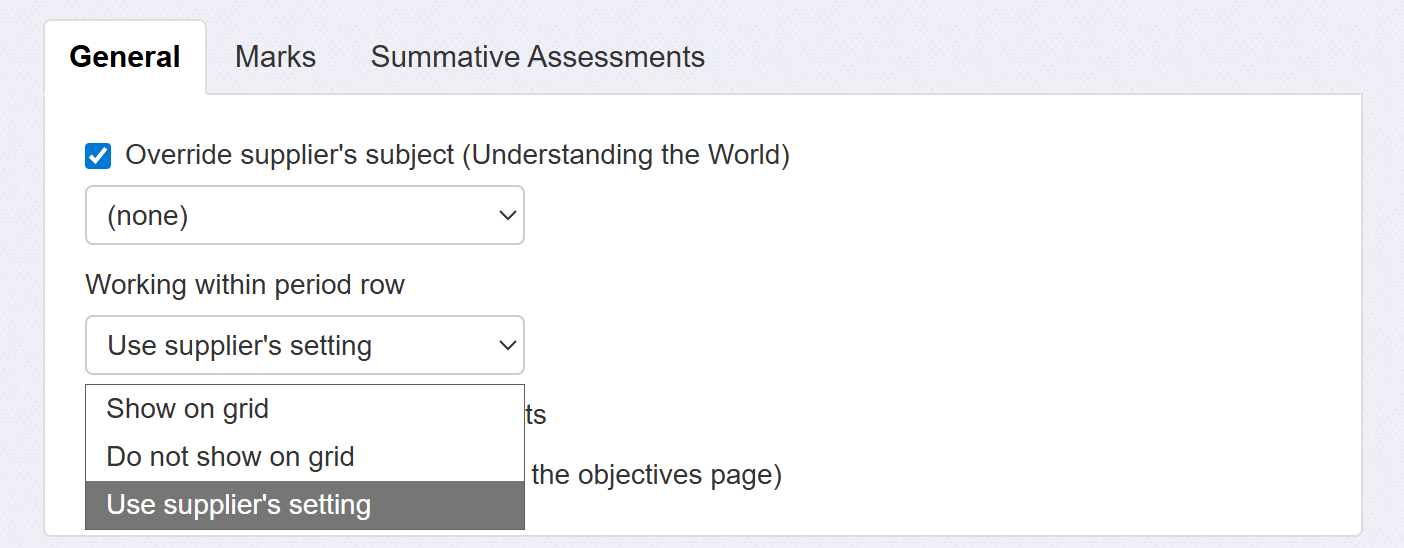Click the chevron arrow on the (none) dropdown
This screenshot has width=1404, height=548.
click(507, 215)
